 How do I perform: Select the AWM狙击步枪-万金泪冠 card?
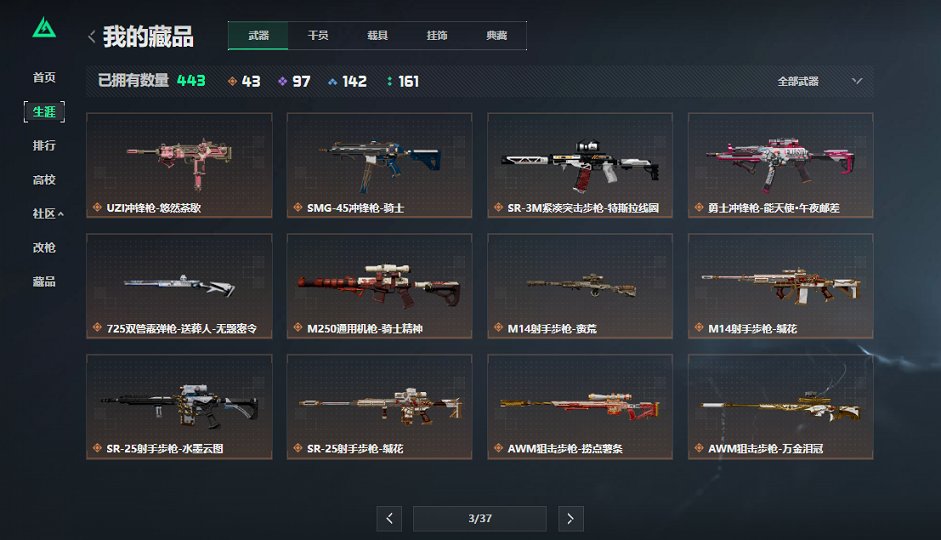781,407
